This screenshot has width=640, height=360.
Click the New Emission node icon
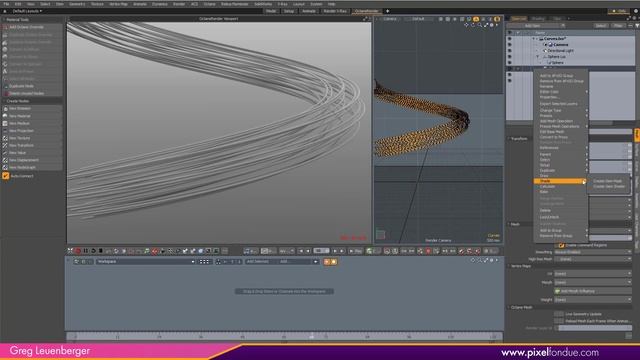pos(5,109)
